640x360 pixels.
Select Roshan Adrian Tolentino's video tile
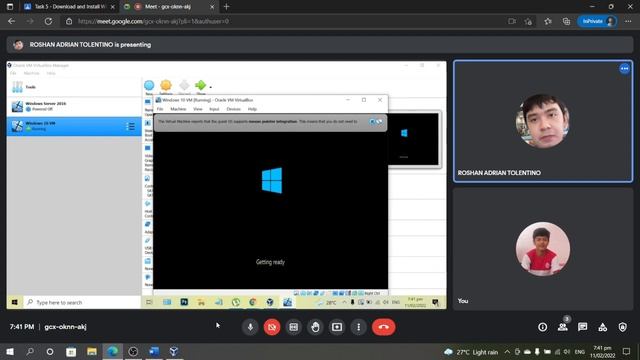click(x=543, y=121)
